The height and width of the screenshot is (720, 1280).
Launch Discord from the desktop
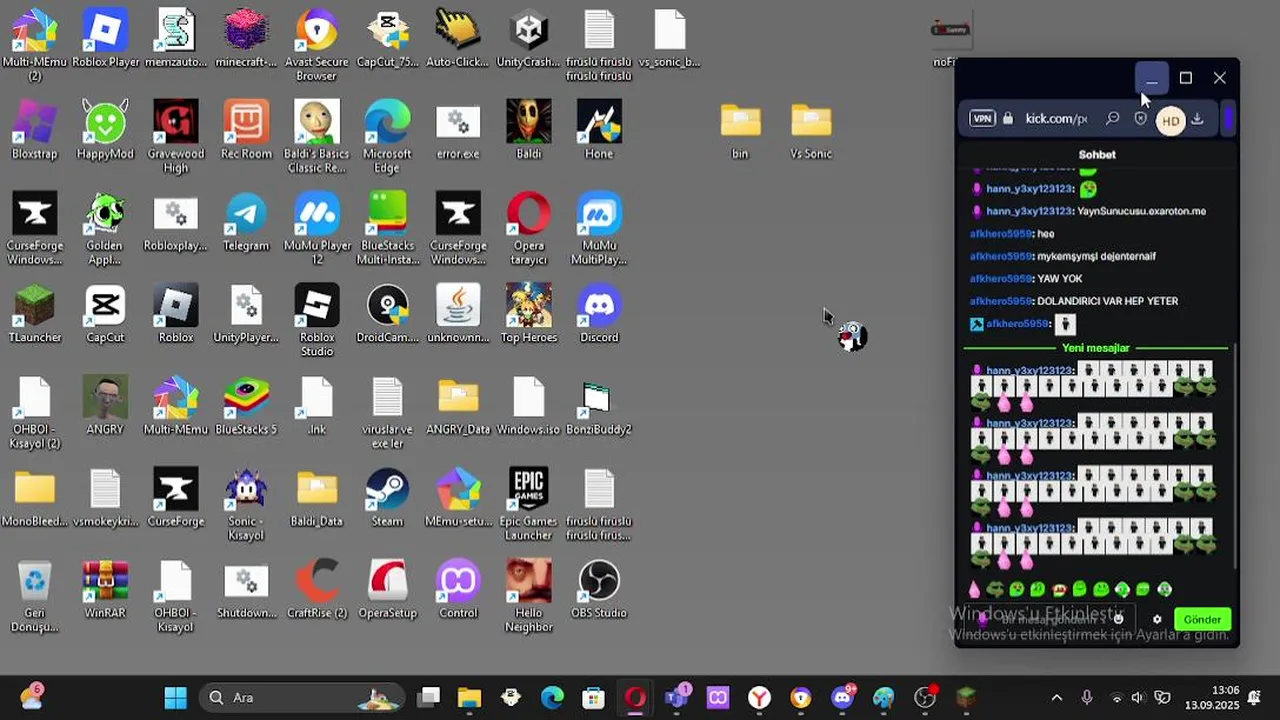(599, 314)
